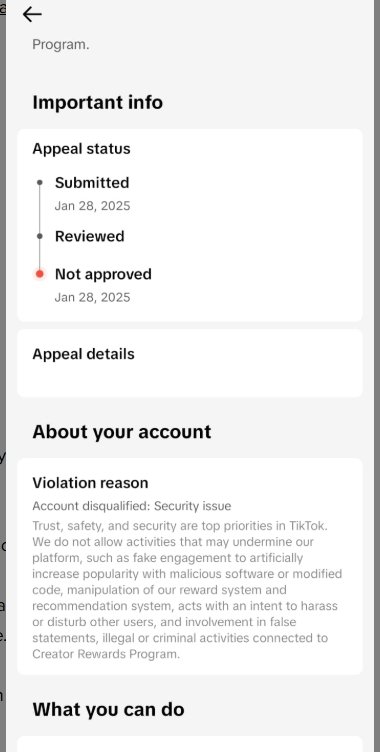This screenshot has height=752, width=380.
Task: Click the Creator Rewards Program mention
Action: pyautogui.click(x=106, y=654)
